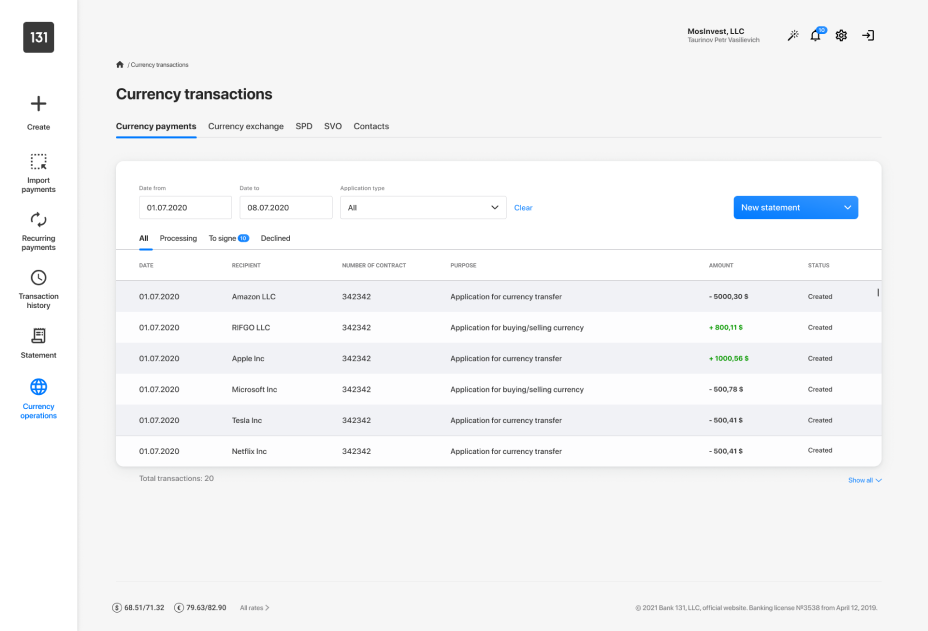
Task: Open the Application type dropdown
Action: click(423, 208)
